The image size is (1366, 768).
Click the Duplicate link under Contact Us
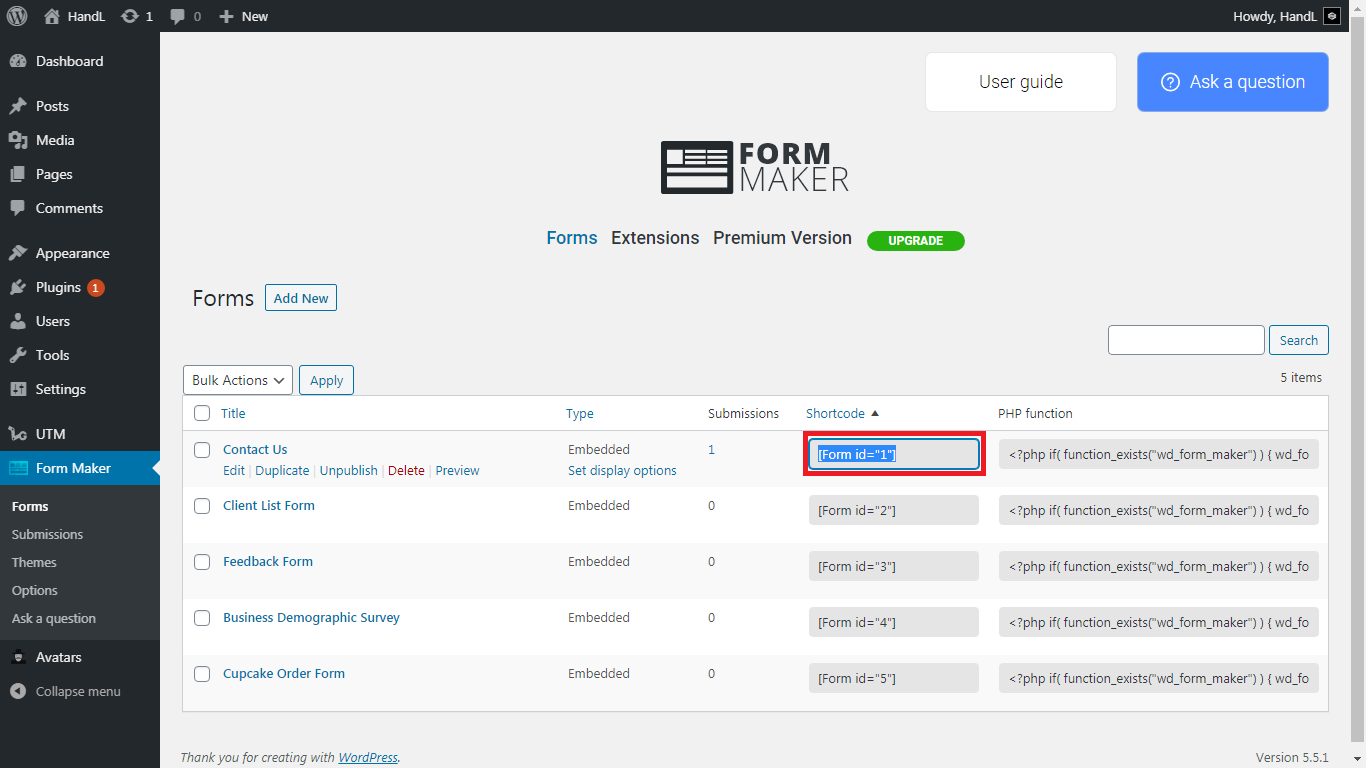tap(282, 470)
